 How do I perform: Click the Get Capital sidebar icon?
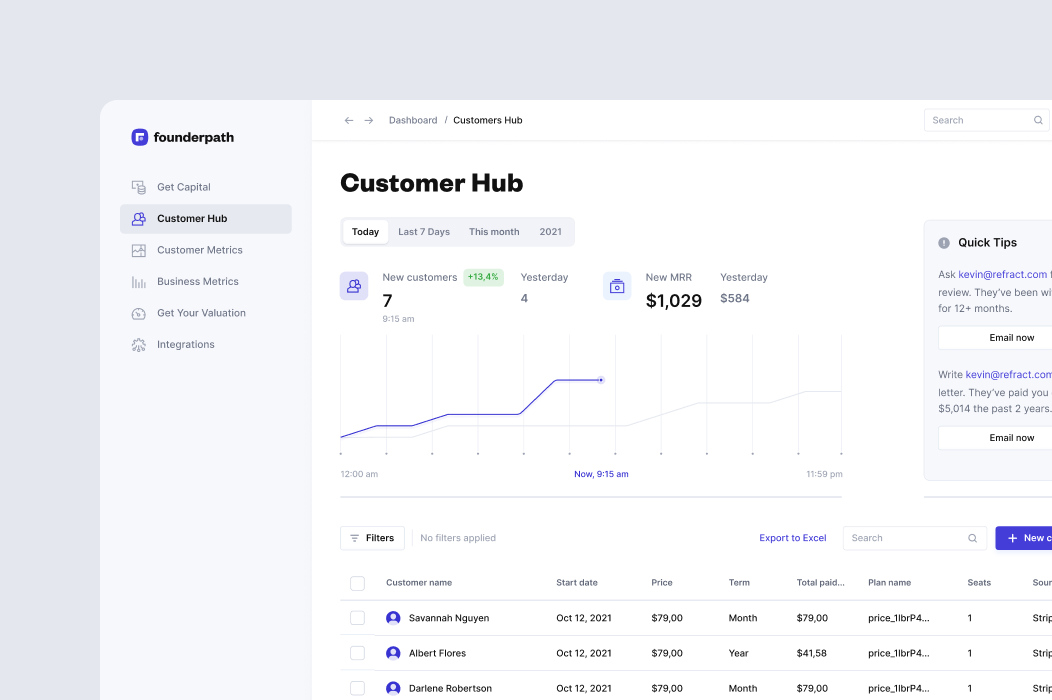click(x=139, y=187)
